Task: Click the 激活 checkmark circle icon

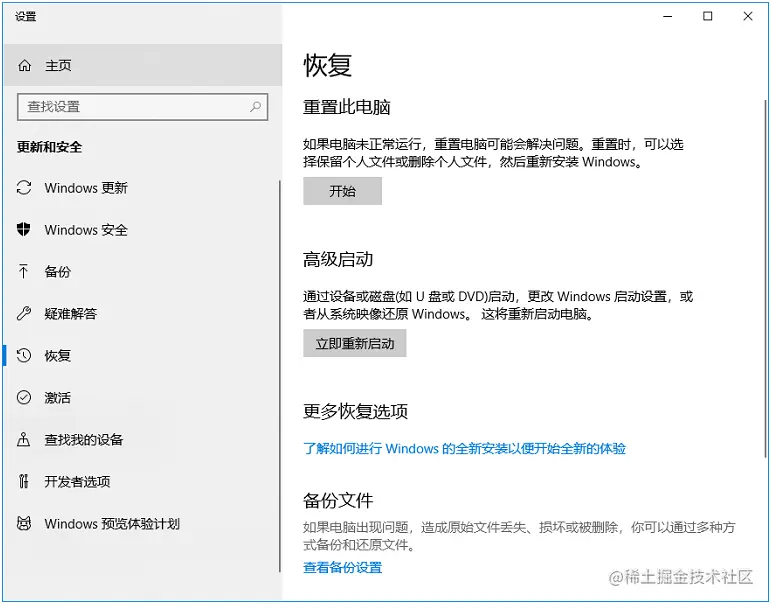Action: pos(24,397)
